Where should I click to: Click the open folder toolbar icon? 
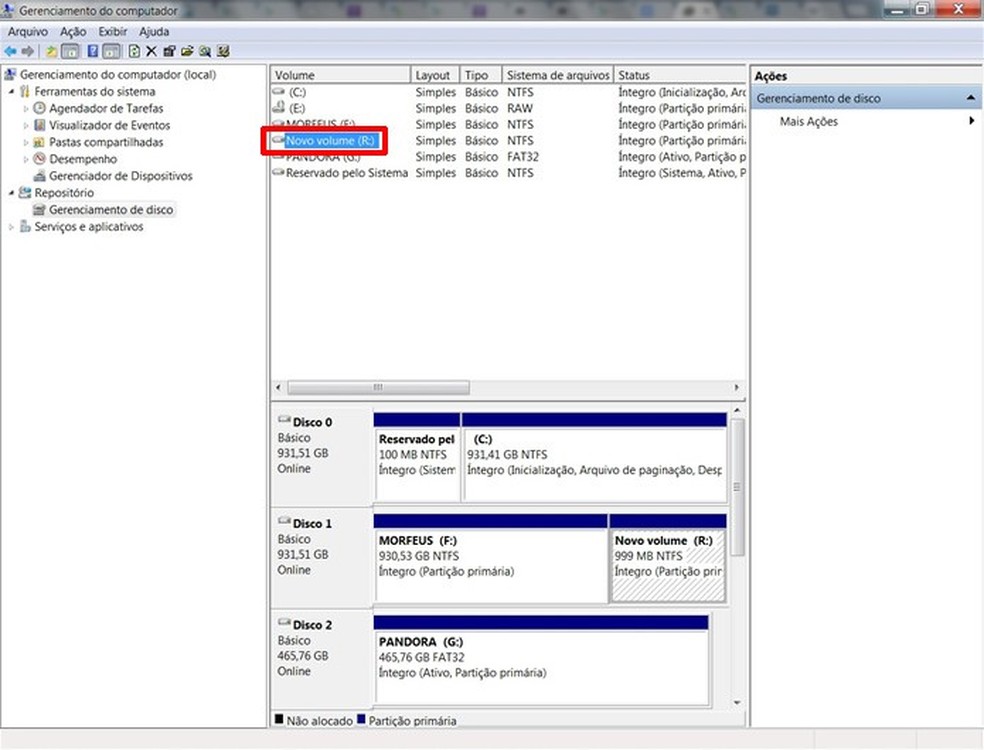point(187,51)
